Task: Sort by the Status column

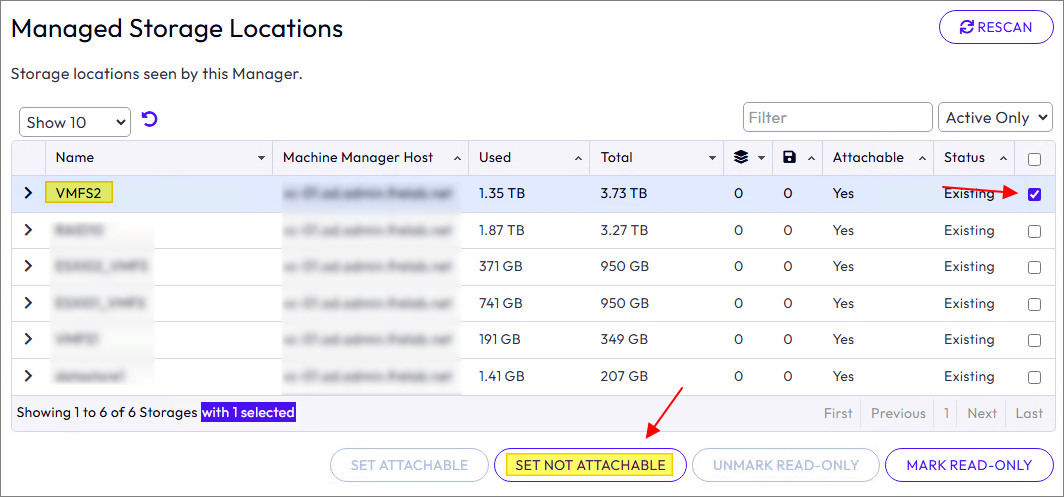Action: (x=965, y=157)
